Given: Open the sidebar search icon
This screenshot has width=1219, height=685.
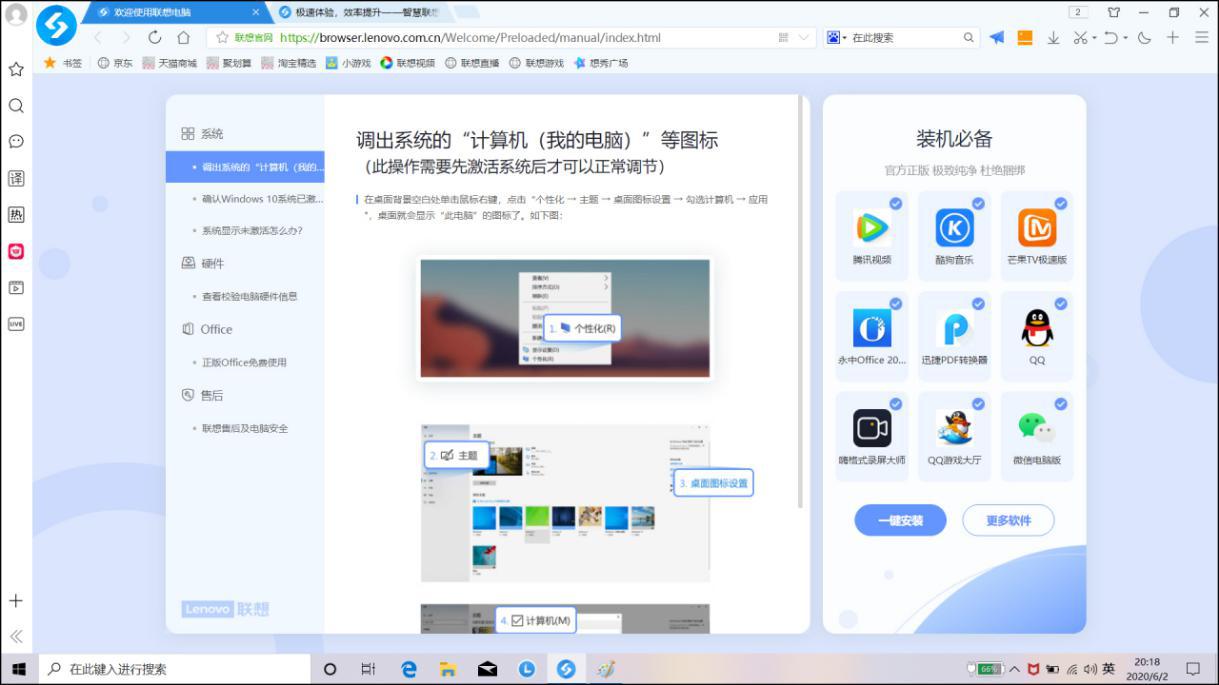Looking at the screenshot, I should click(x=15, y=104).
